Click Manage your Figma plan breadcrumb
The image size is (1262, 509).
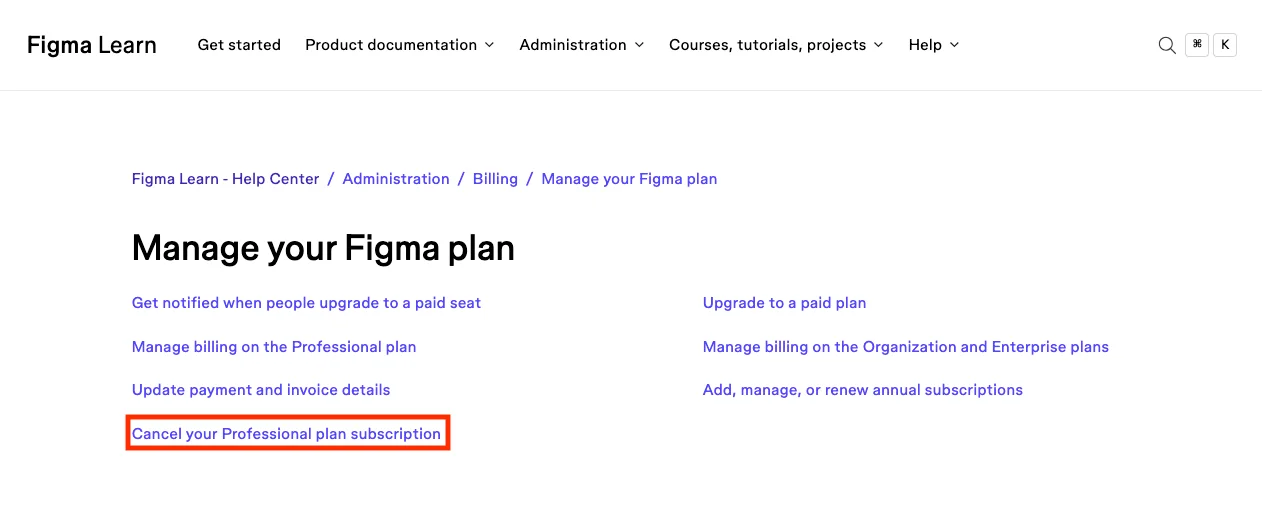point(629,179)
